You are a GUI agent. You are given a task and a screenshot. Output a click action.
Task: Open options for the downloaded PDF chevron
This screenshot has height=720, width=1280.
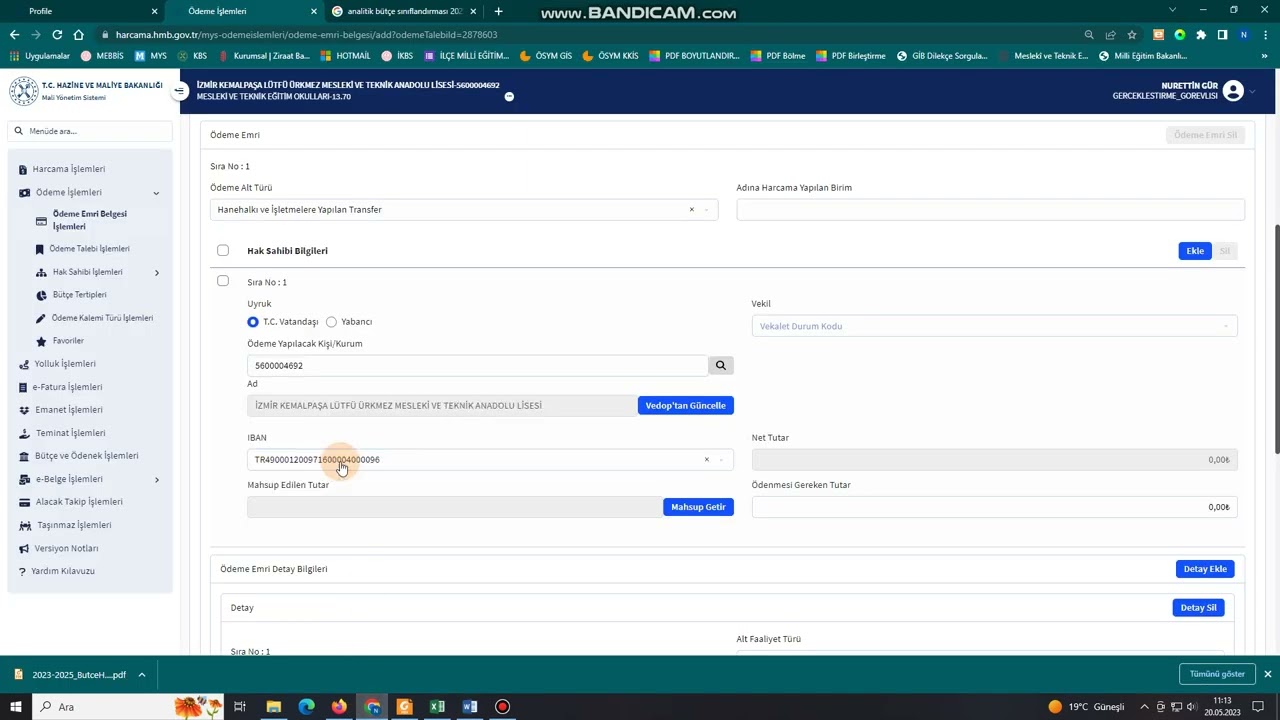pyautogui.click(x=142, y=675)
